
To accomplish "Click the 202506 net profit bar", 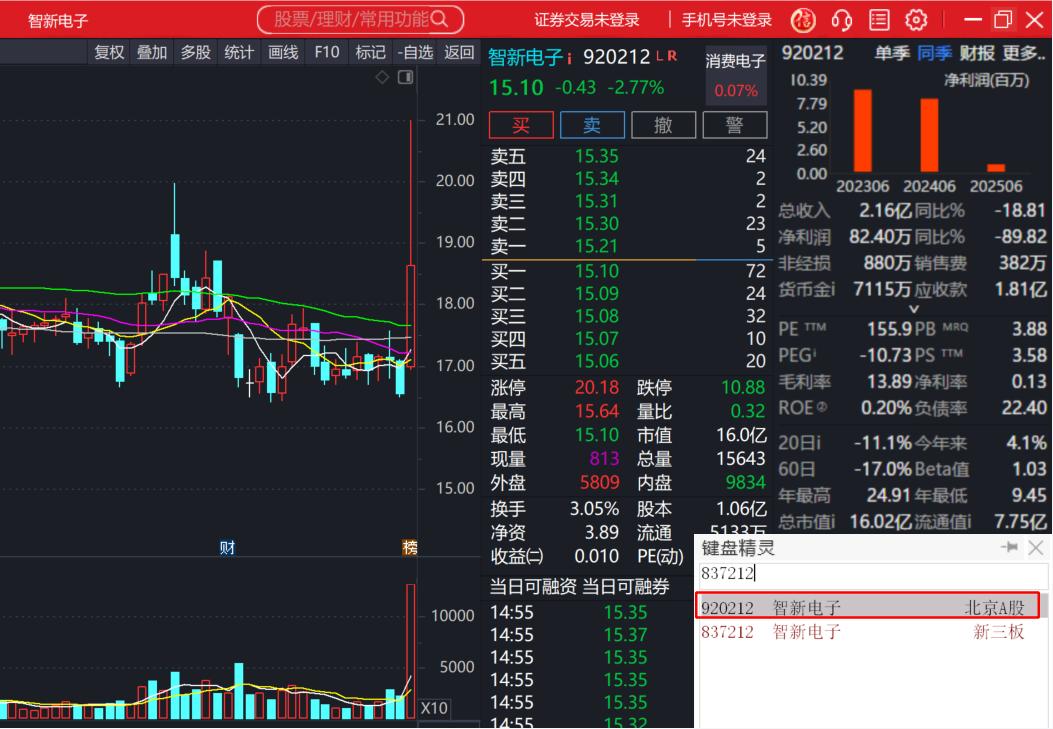I will pos(996,168).
